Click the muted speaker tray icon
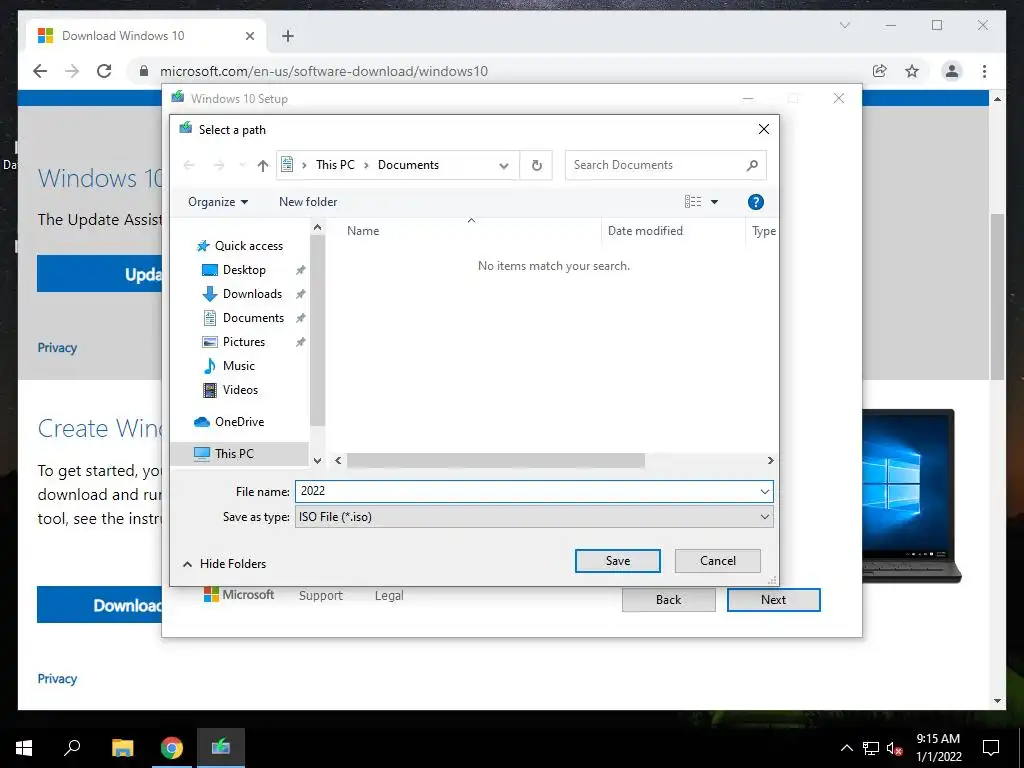 (894, 748)
